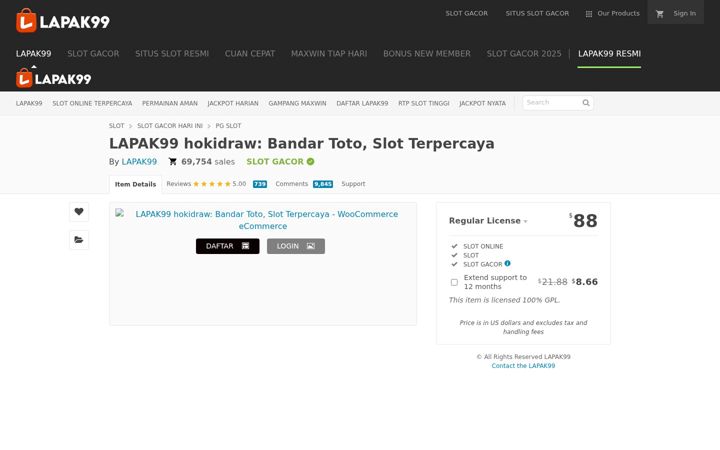The width and height of the screenshot is (720, 450).
Task: Open the author LAPAK99 link after By
Action: click(139, 162)
